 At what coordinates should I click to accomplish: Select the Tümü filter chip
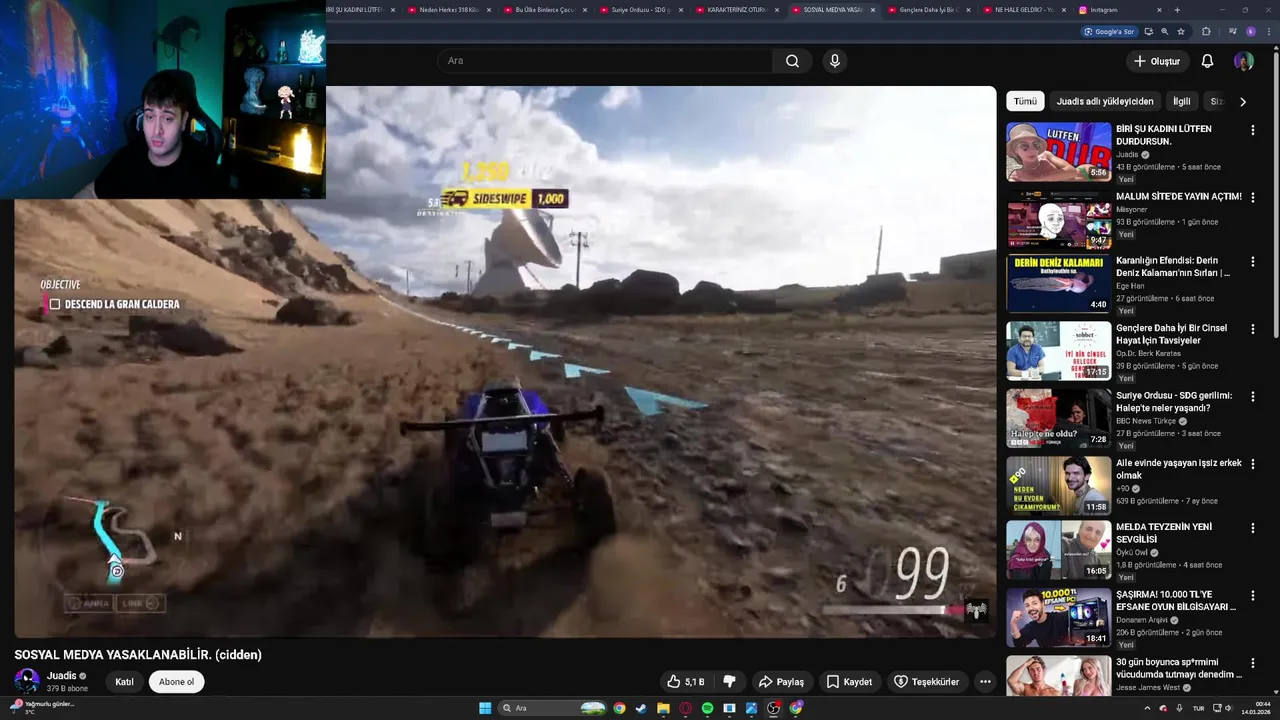point(1025,101)
